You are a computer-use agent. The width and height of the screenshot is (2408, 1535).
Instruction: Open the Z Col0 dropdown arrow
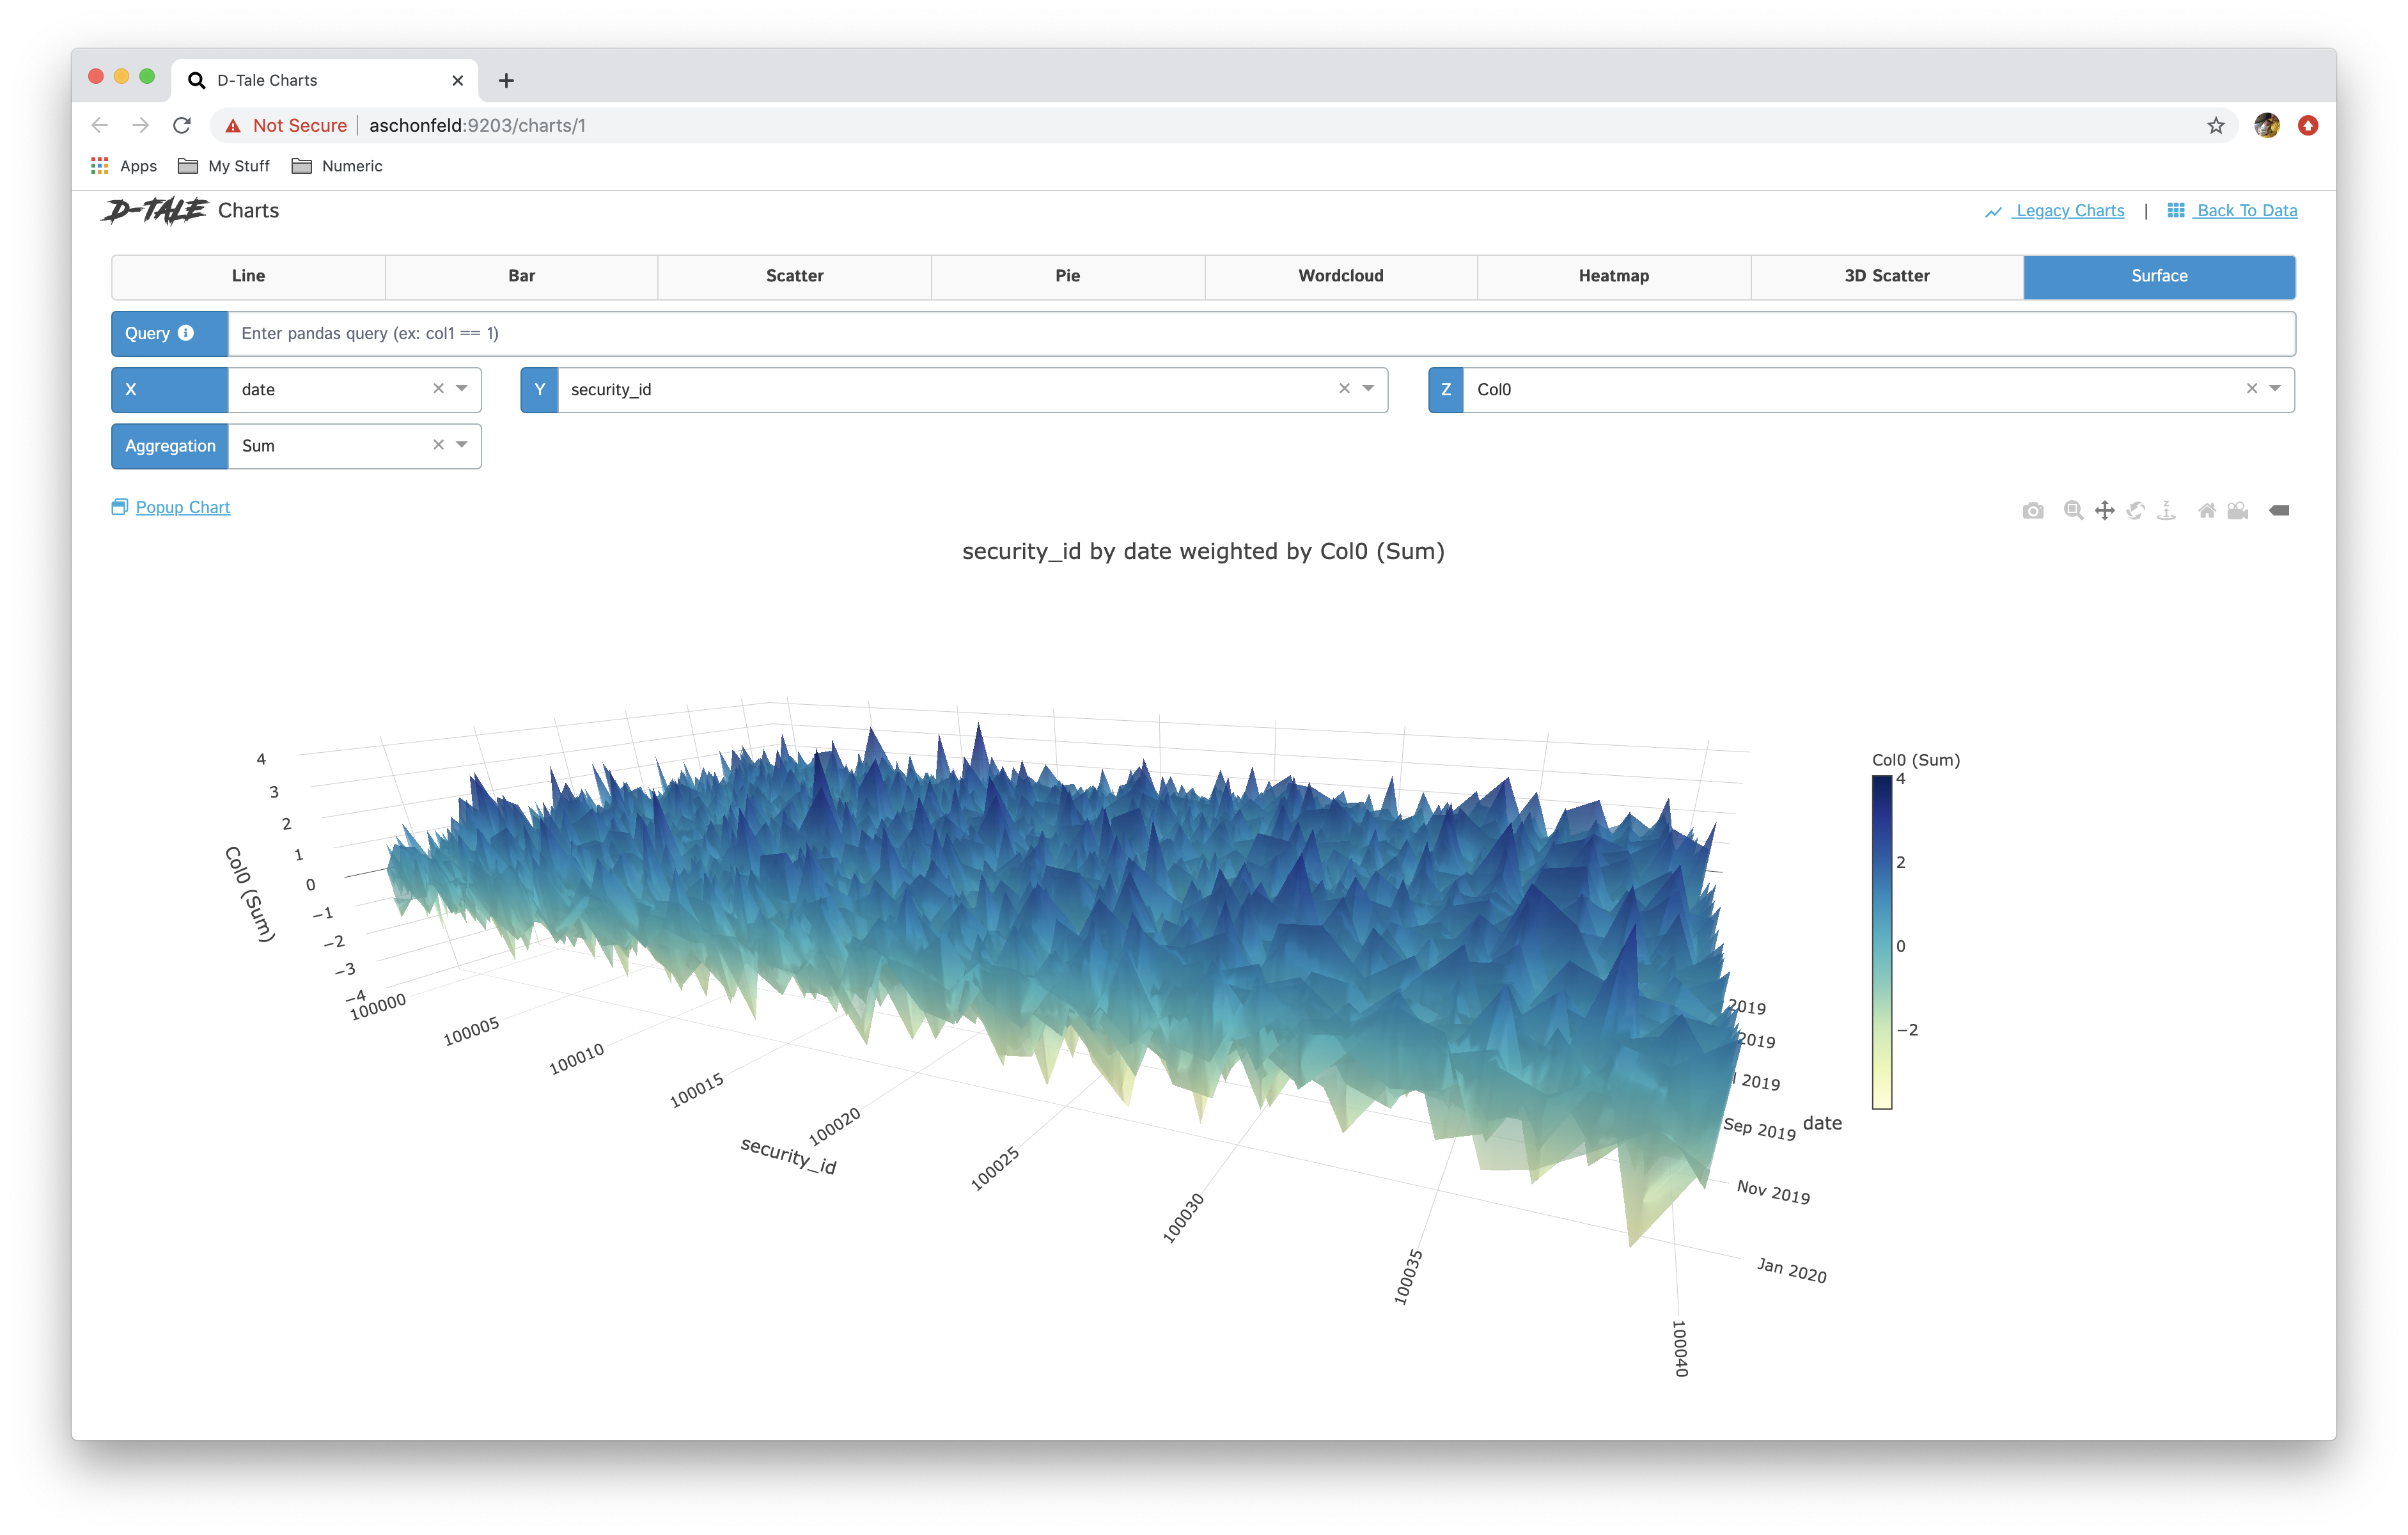click(x=2275, y=389)
